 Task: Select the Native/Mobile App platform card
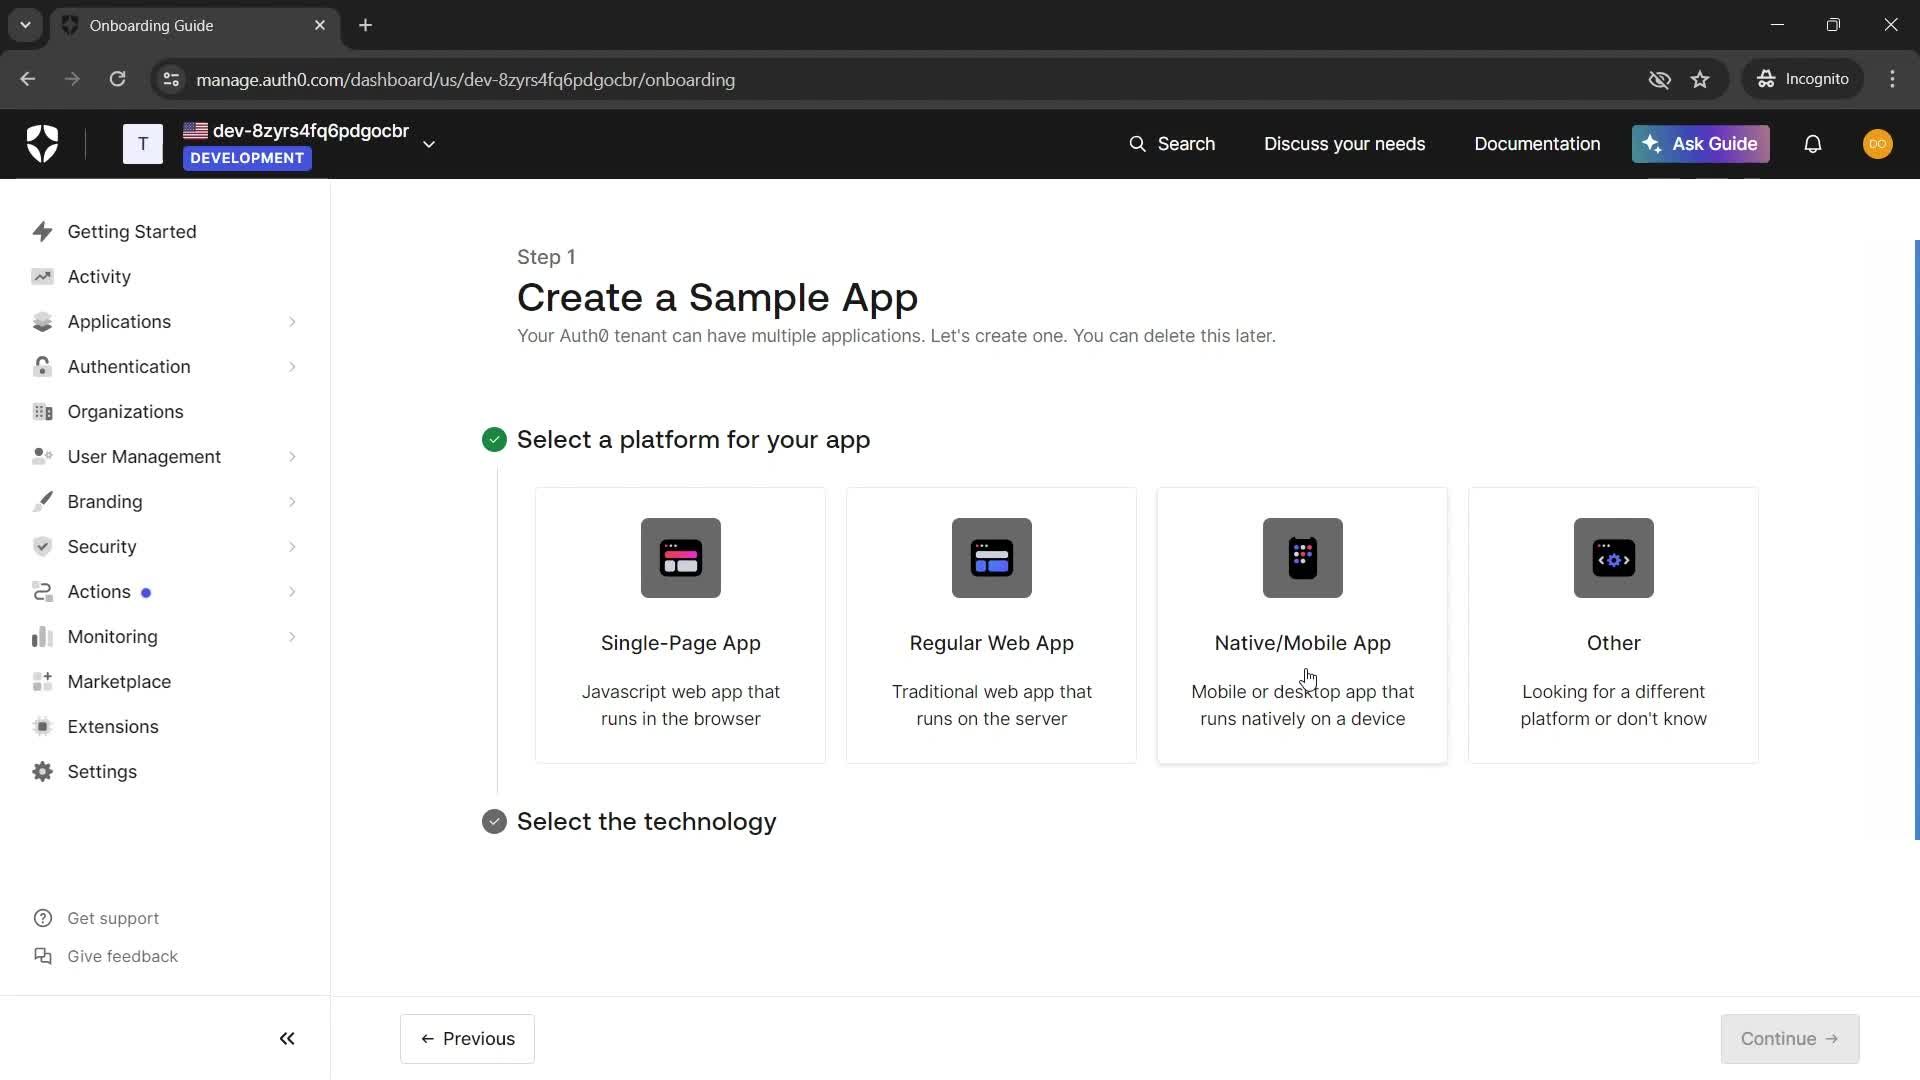coord(1302,625)
